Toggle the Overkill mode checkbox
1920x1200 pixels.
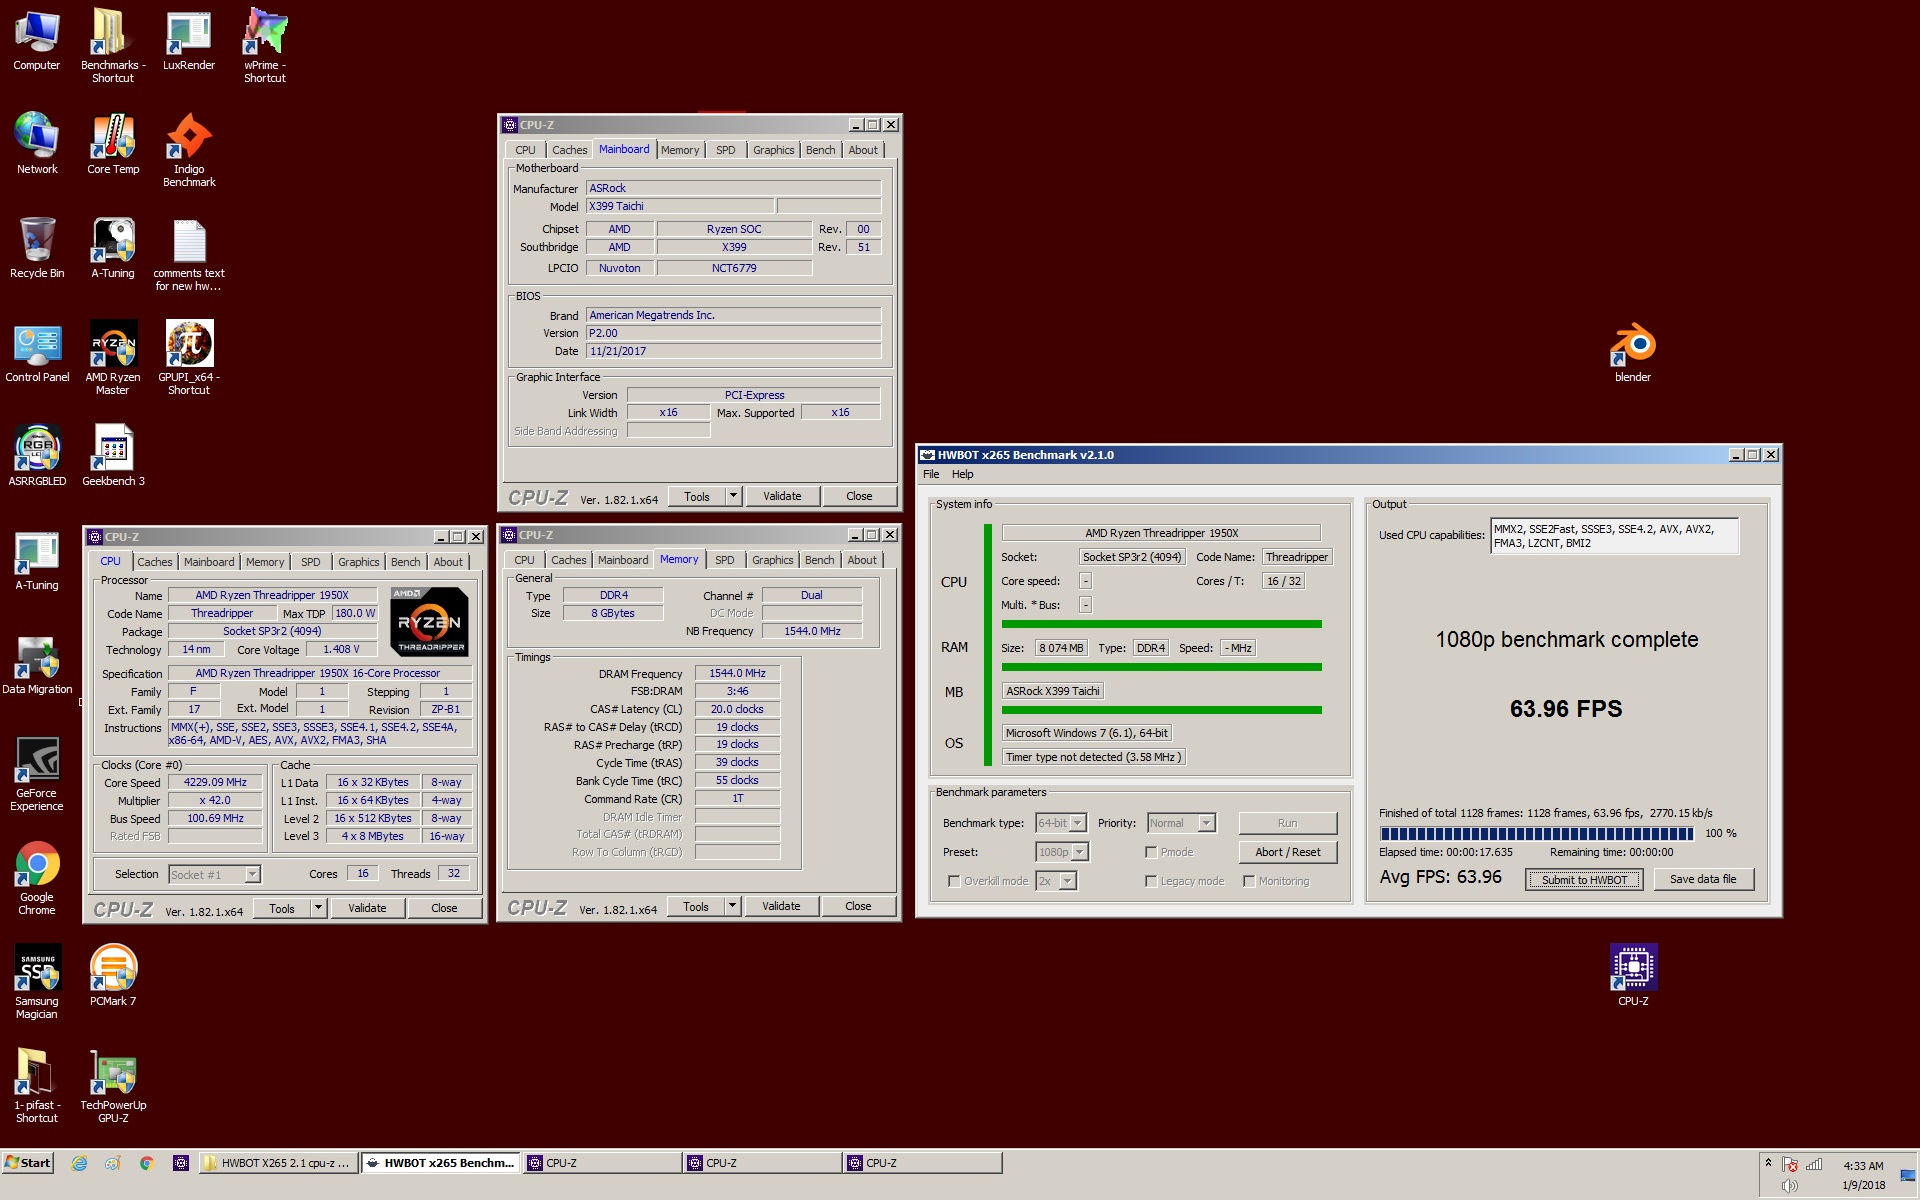coord(954,881)
